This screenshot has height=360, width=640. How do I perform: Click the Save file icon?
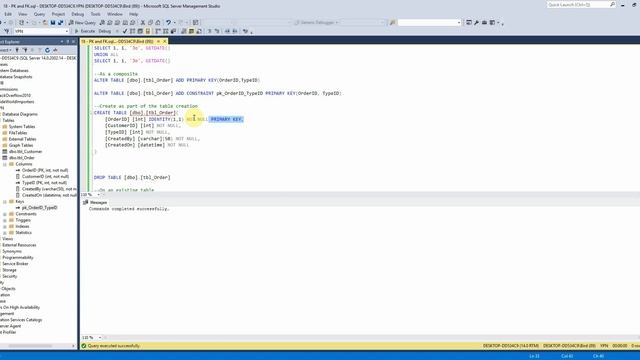53,22
